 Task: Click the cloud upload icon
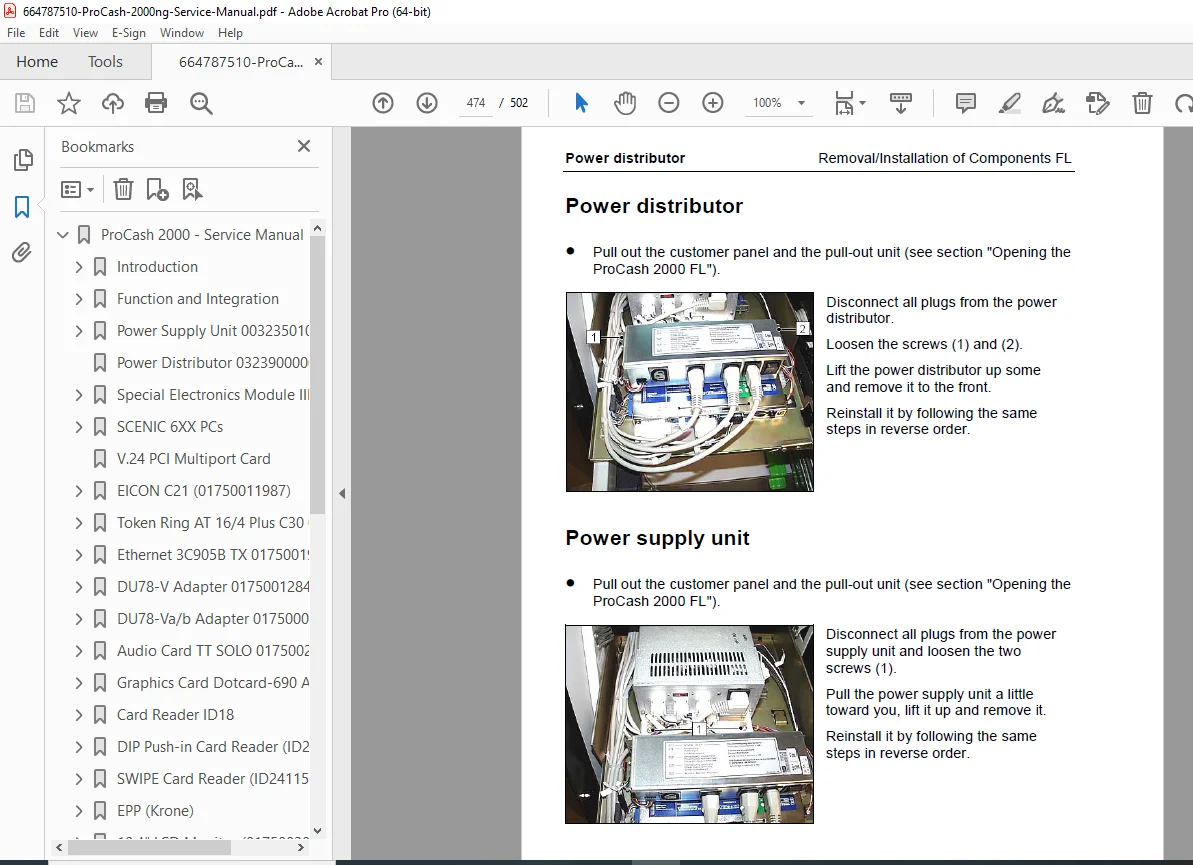tap(113, 103)
